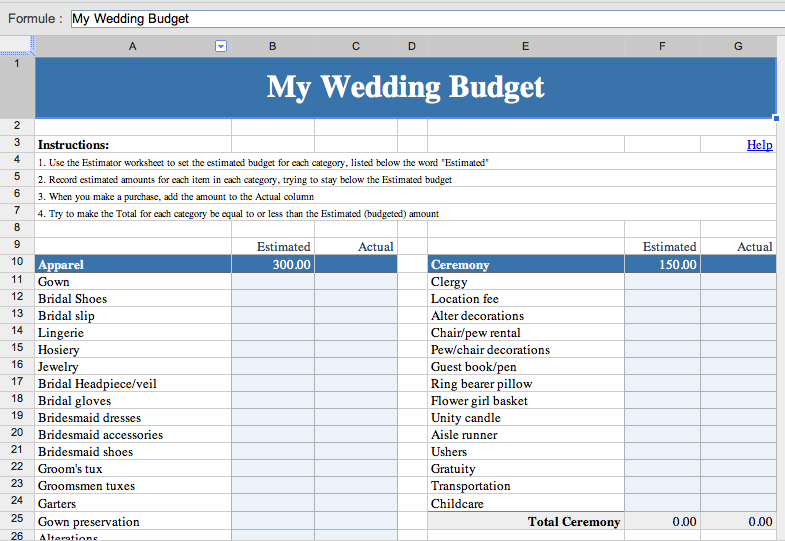Select the Transportation cell
Image resolution: width=785 pixels, height=541 pixels.
(x=526, y=486)
